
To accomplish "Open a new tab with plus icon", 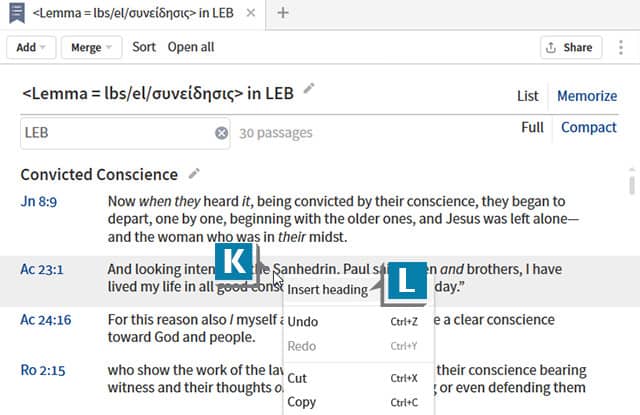I will click(x=283, y=13).
